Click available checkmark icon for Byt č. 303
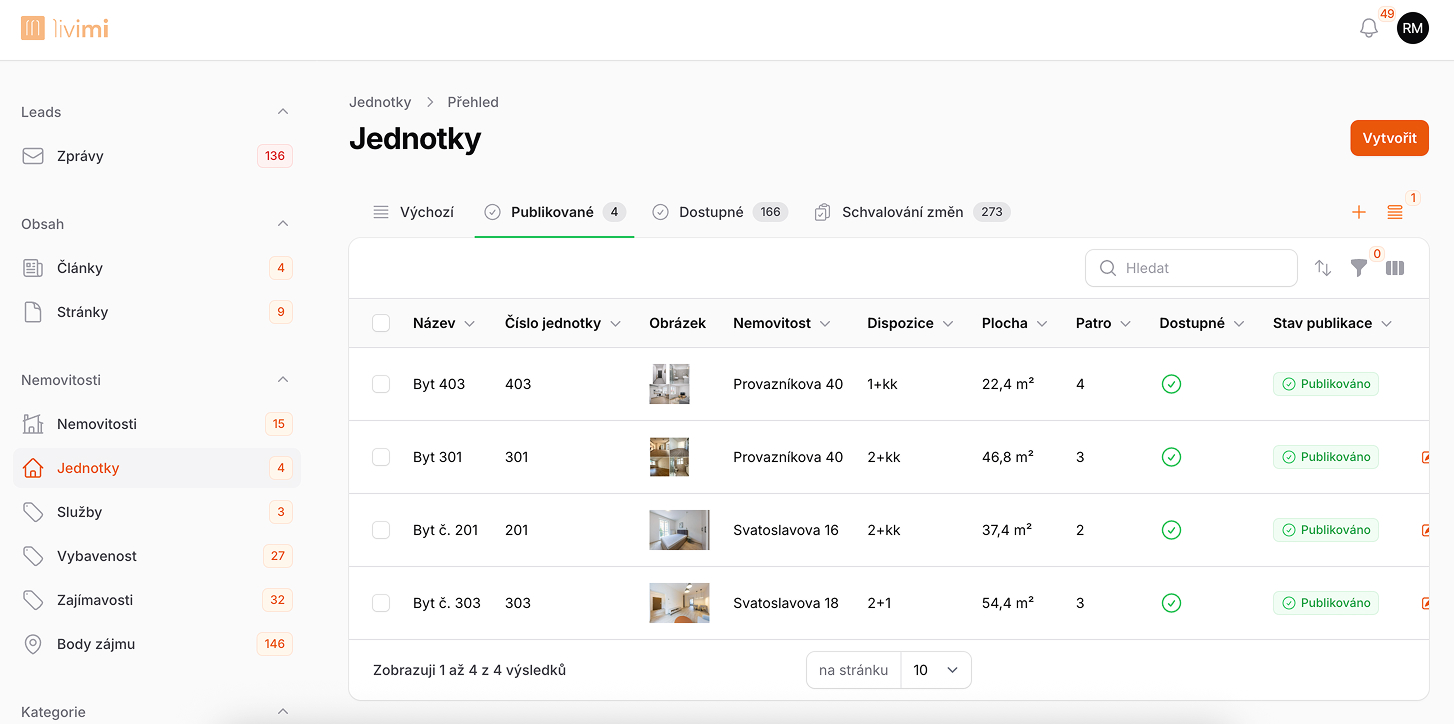Image resolution: width=1454 pixels, height=724 pixels. point(1171,603)
